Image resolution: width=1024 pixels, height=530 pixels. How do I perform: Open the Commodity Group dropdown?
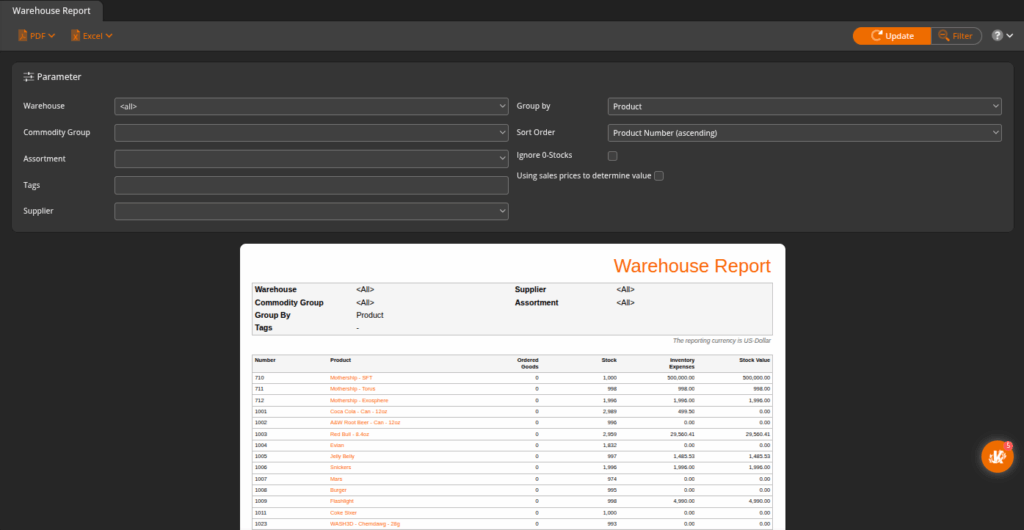[311, 132]
